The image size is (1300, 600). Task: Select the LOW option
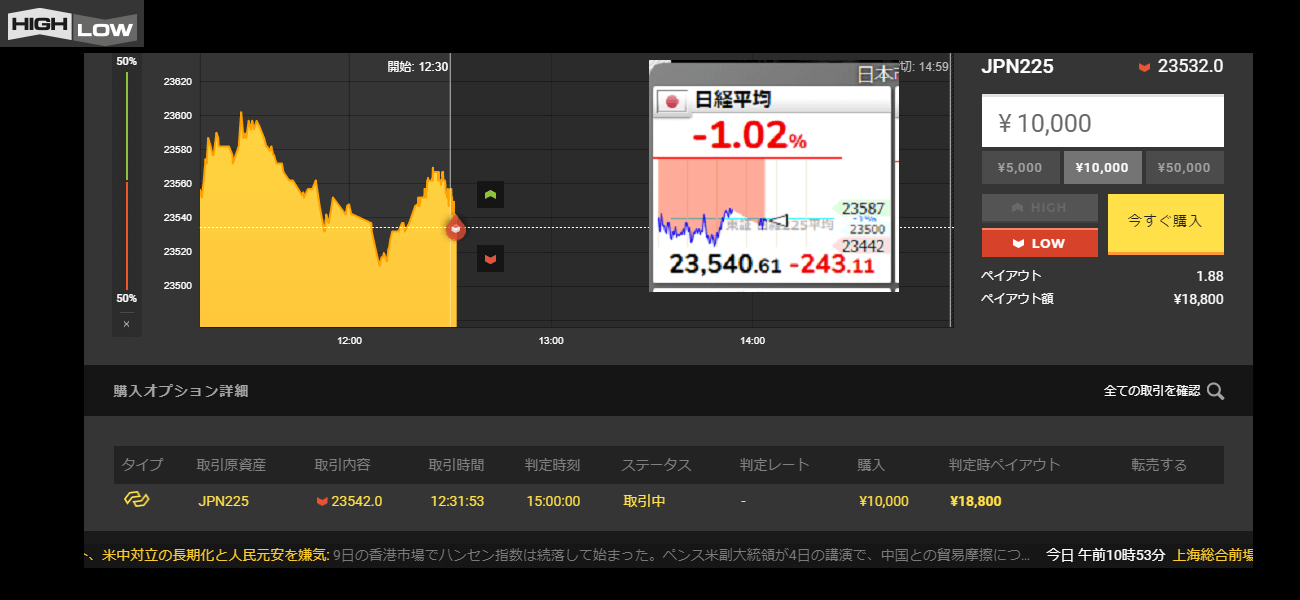click(x=1039, y=243)
